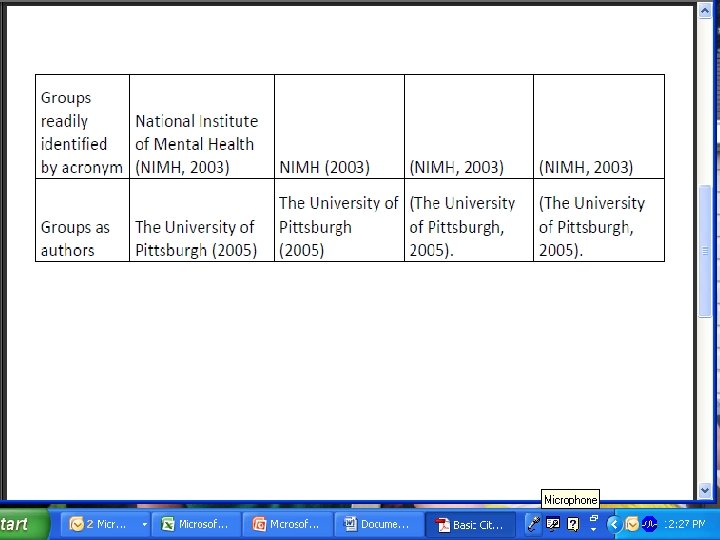Viewport: 720px width, 540px height.
Task: Click the taskbar clock showing 2:27 PM
Action: click(684, 524)
